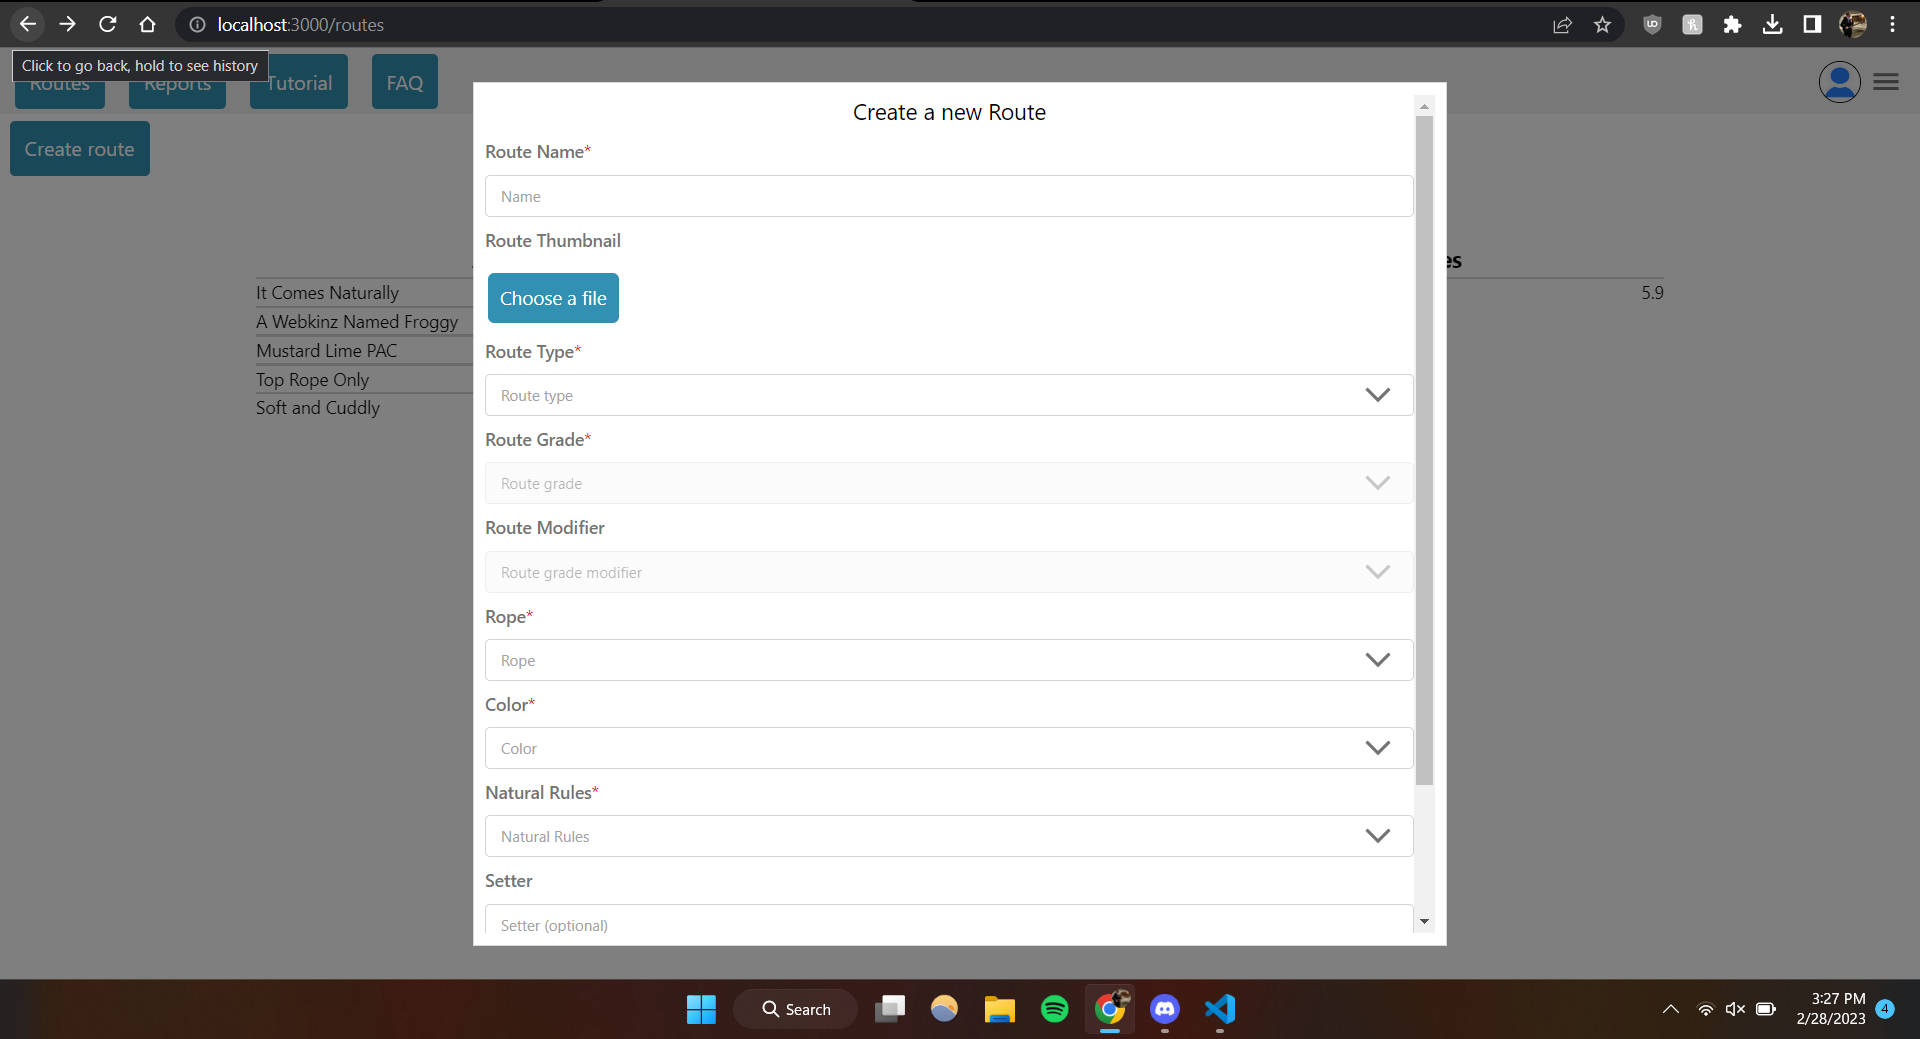Screen dimensions: 1920x1039
Task: Open the browser sidebar panel icon
Action: pyautogui.click(x=1812, y=24)
